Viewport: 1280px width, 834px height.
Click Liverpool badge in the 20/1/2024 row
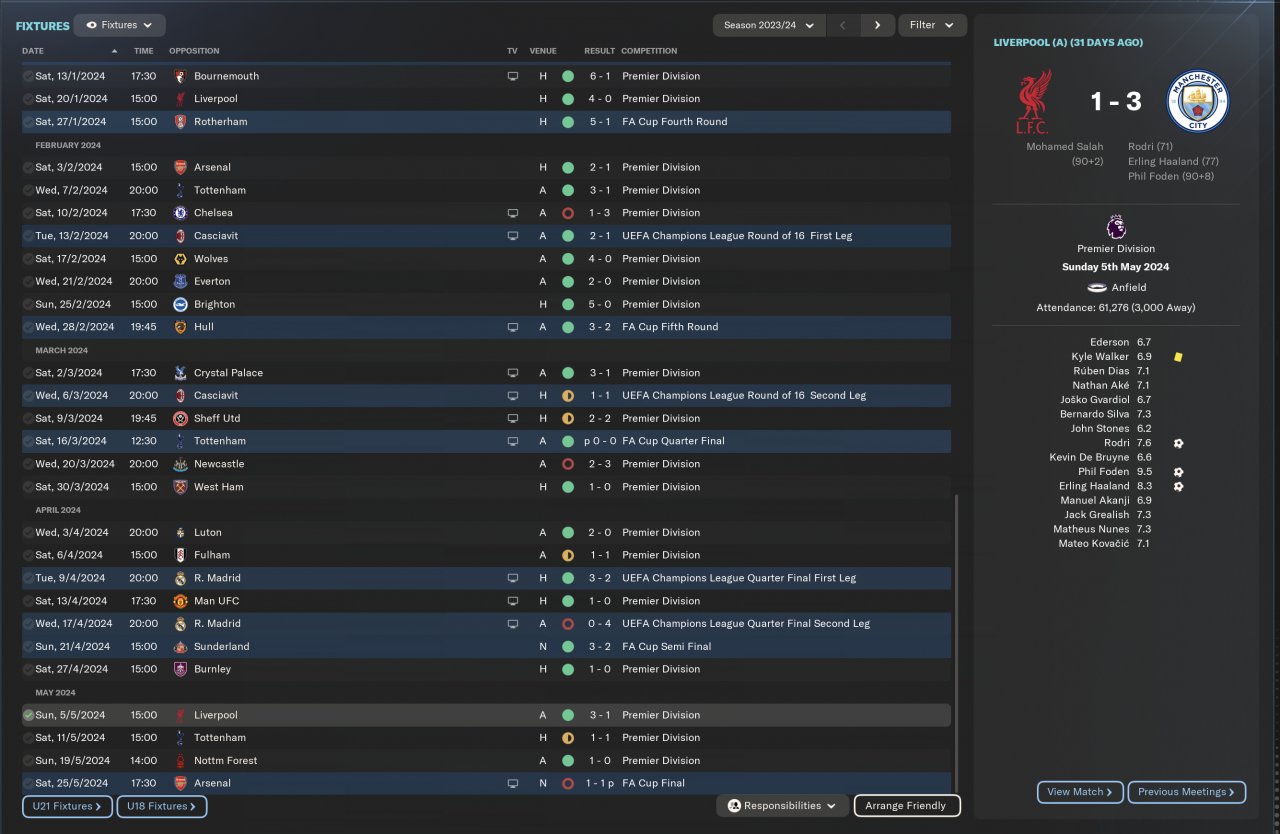180,99
